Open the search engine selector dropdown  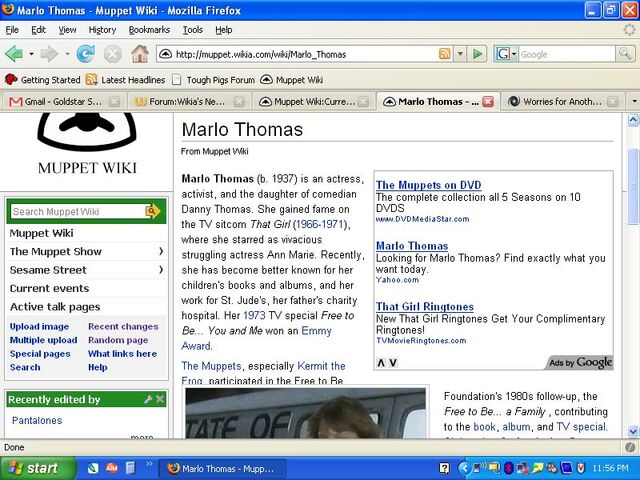(x=514, y=54)
